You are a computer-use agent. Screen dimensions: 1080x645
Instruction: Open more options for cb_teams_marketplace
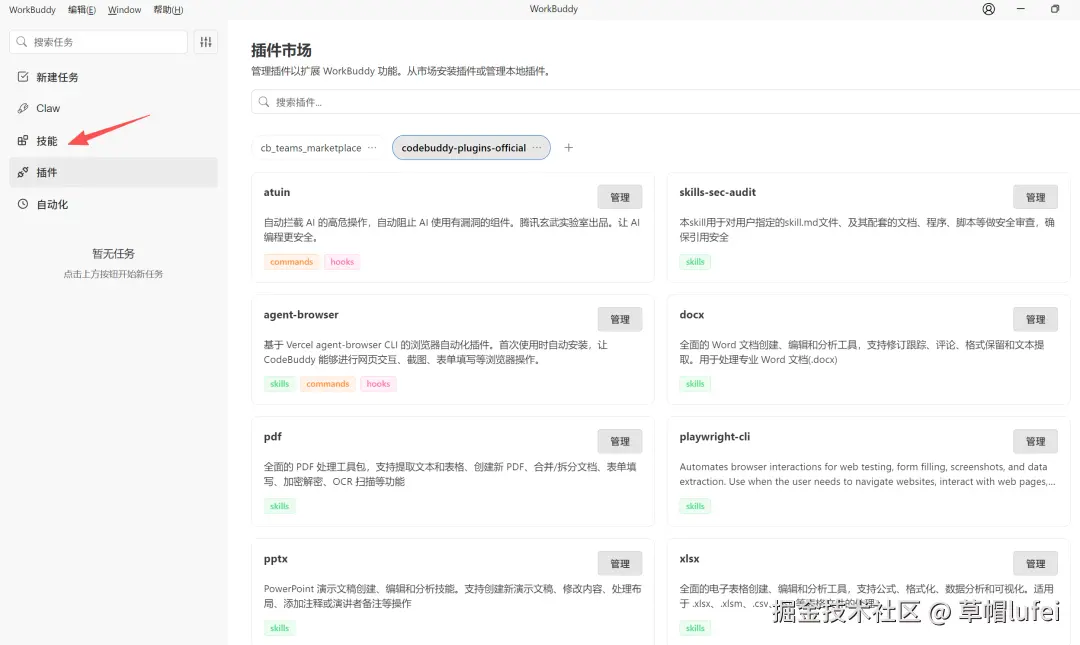(372, 147)
